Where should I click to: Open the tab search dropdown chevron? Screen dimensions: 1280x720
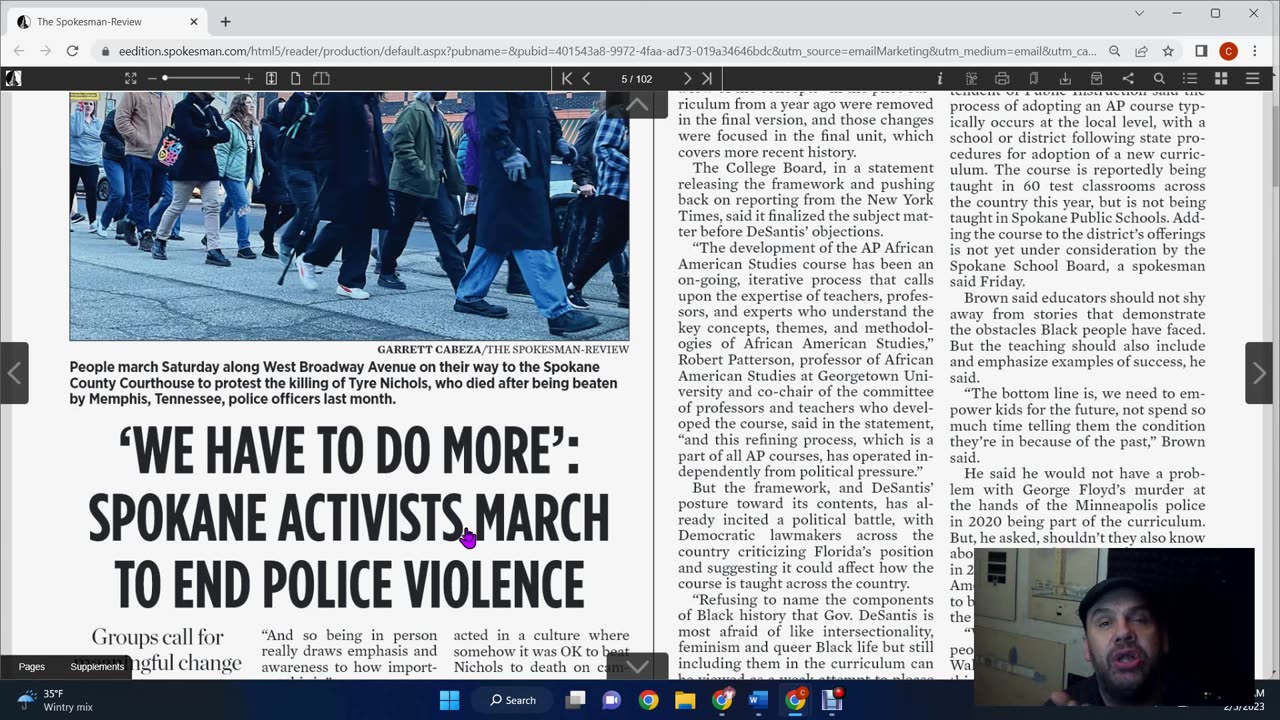[x=1139, y=13]
